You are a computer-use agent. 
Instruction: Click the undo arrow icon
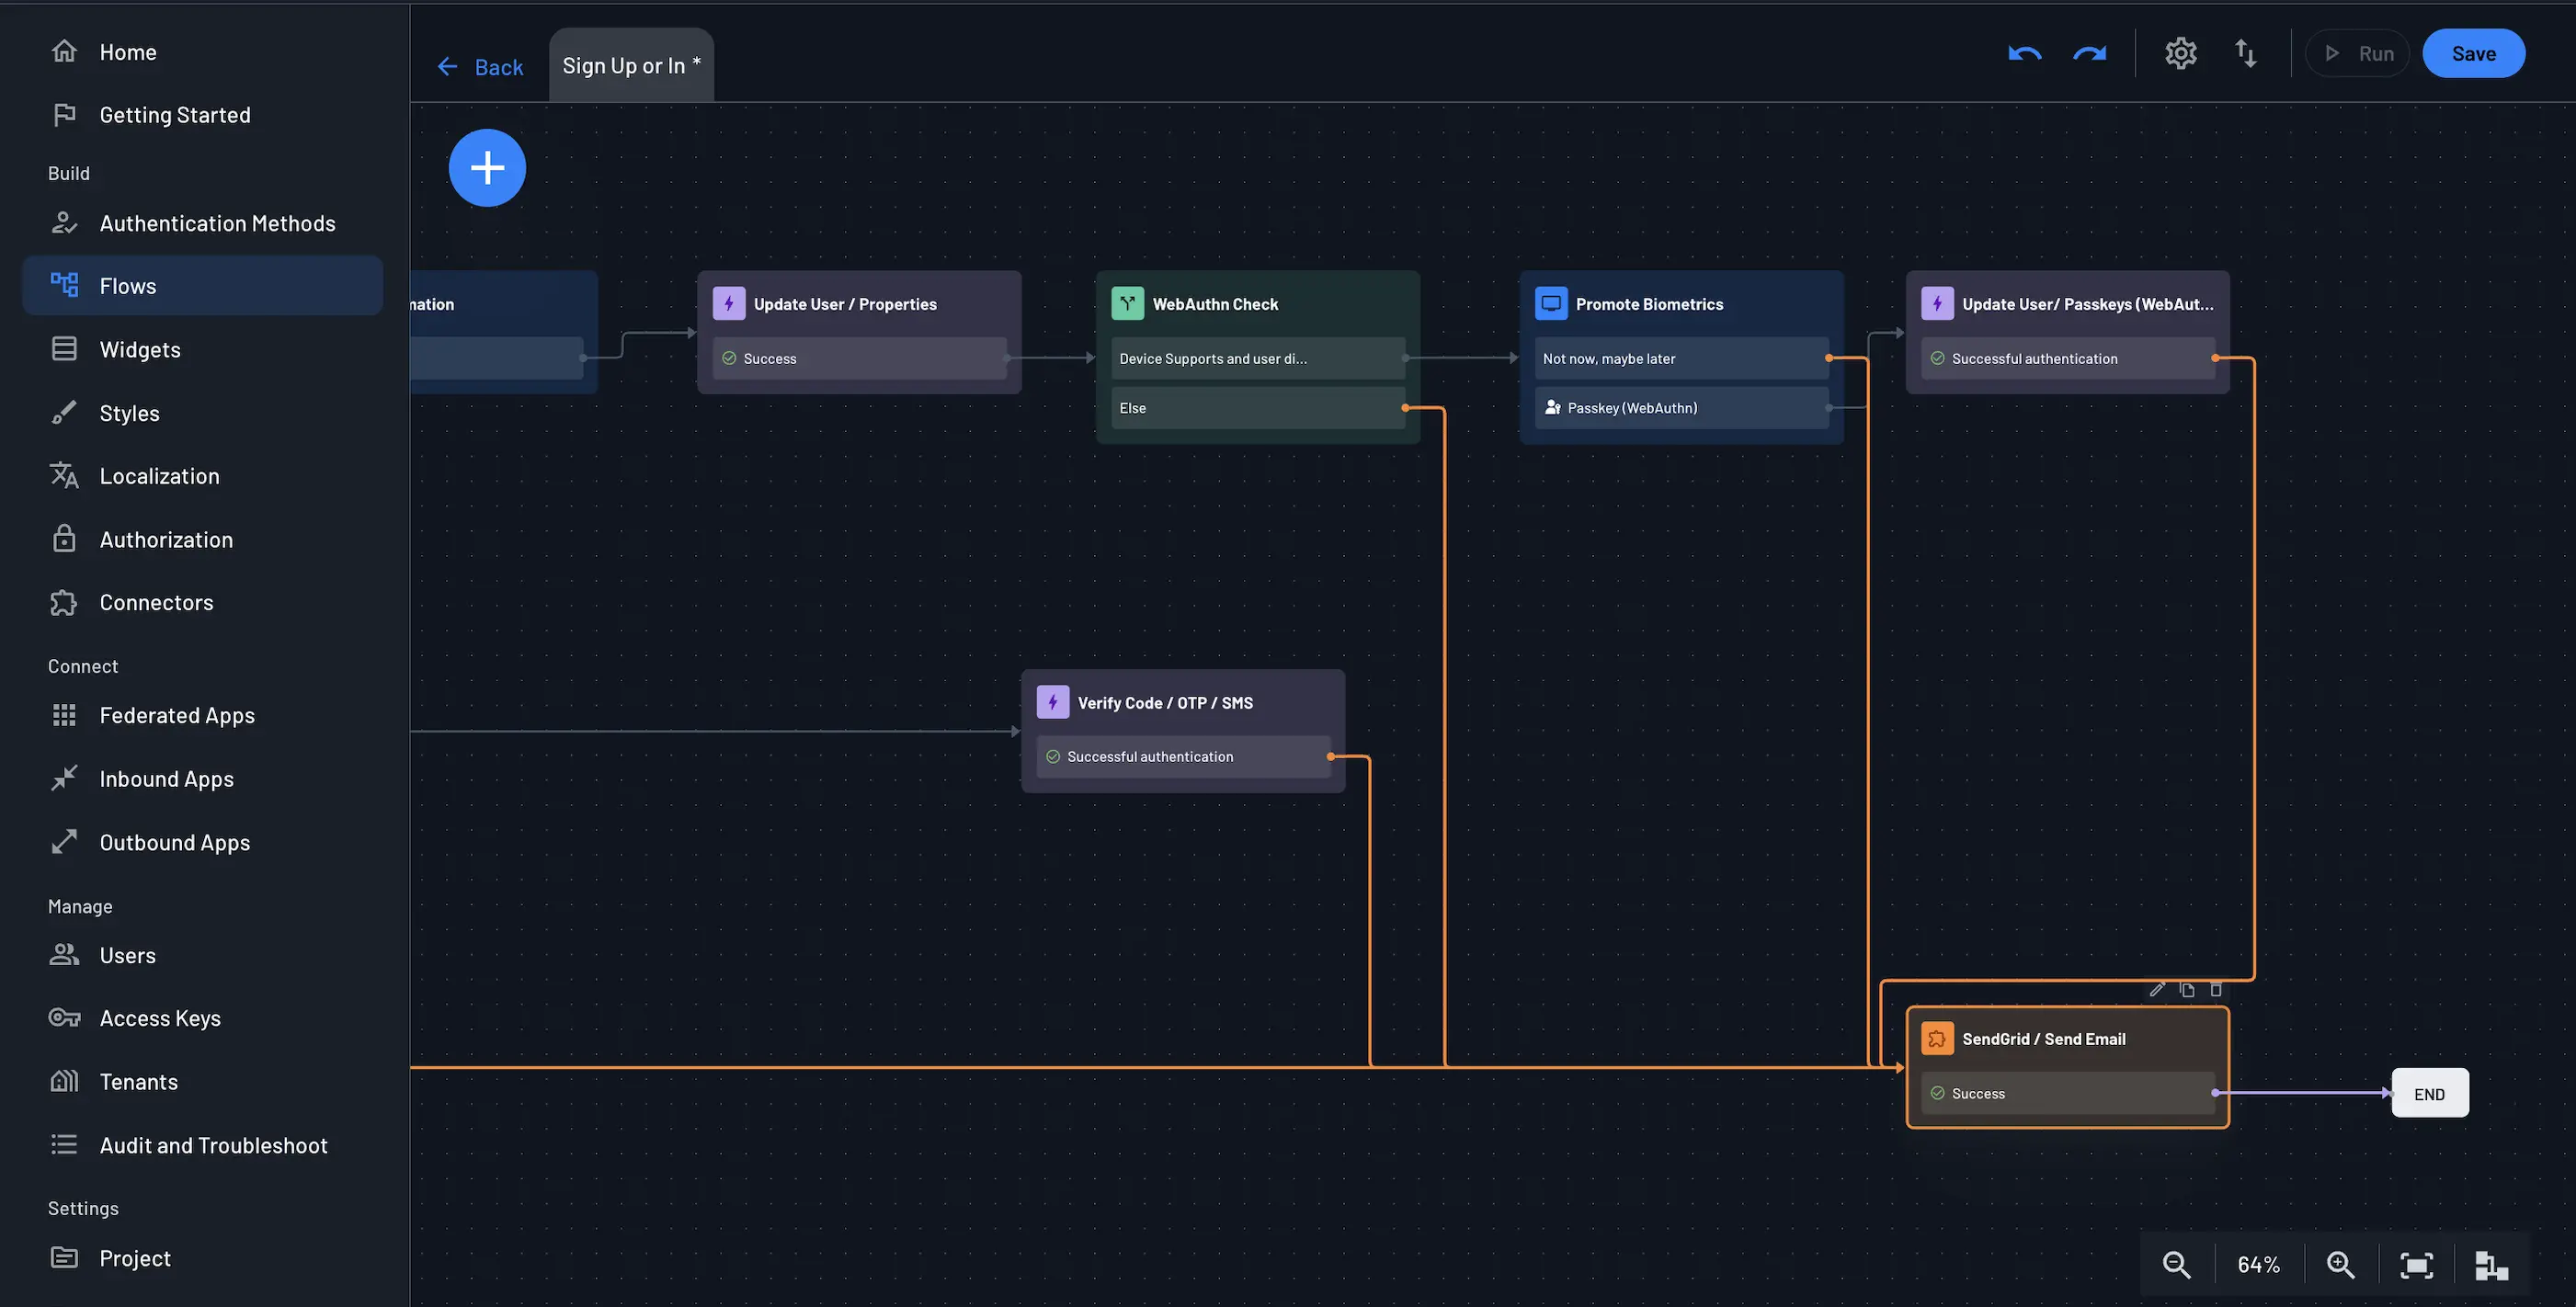point(2024,54)
